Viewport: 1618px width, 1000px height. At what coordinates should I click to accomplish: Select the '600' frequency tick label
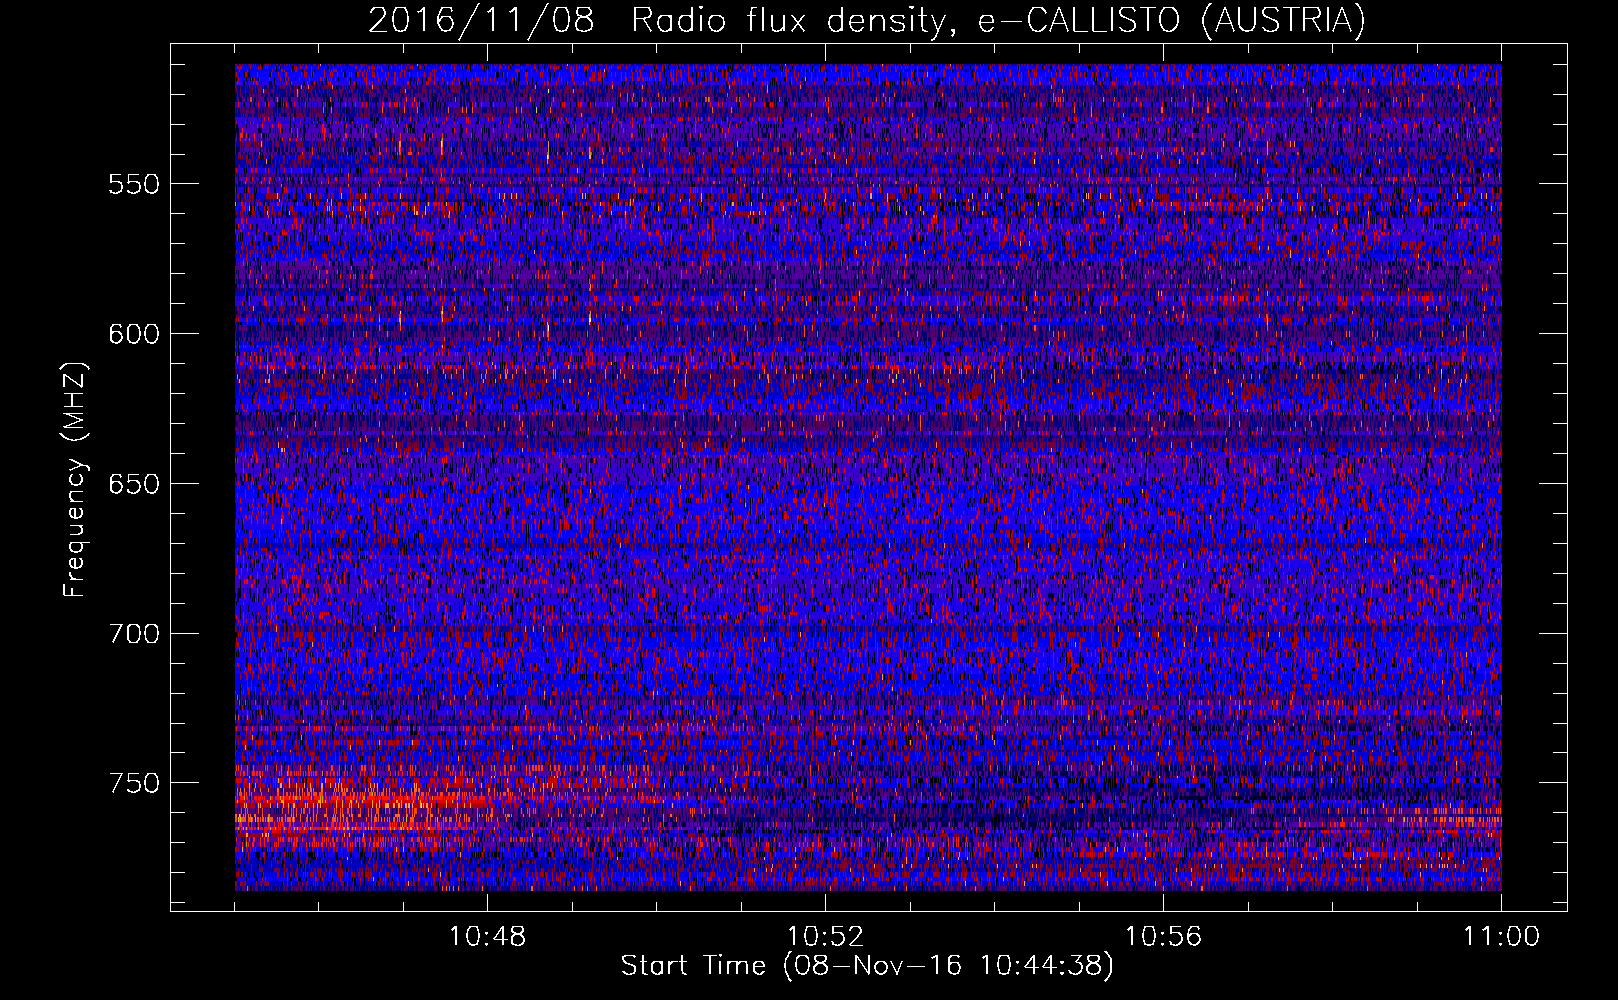(x=133, y=334)
